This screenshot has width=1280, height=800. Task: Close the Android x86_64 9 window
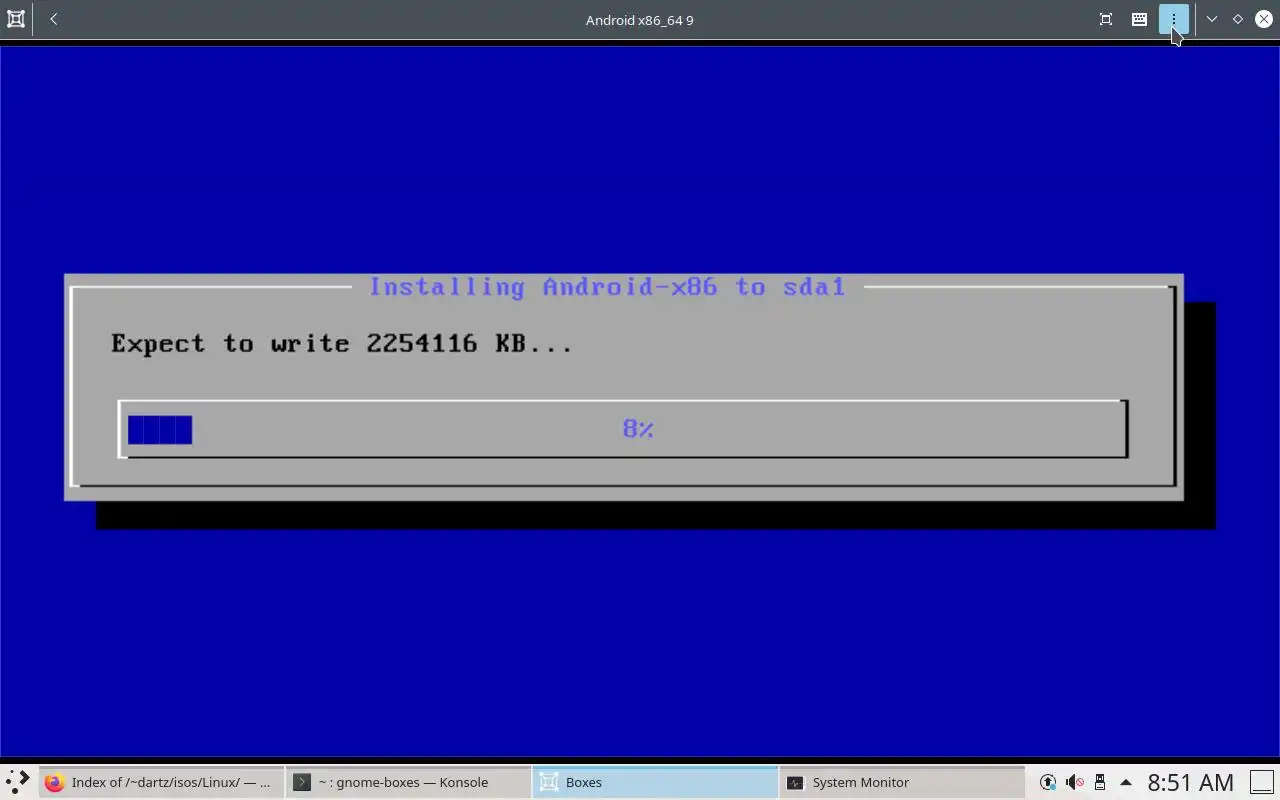(x=1264, y=19)
